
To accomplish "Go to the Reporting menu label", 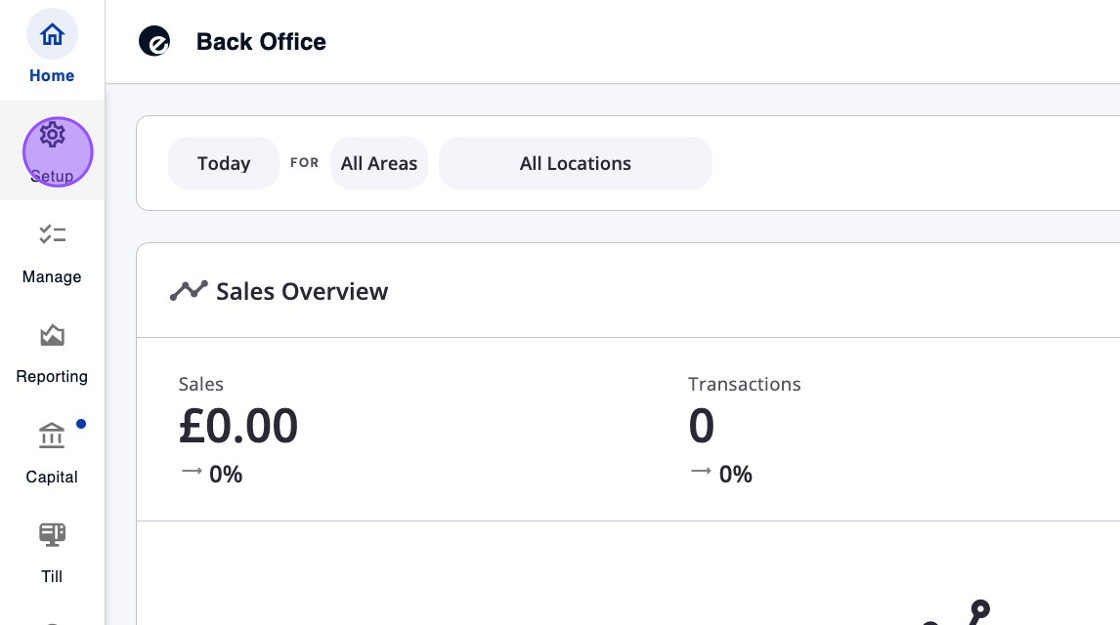I will click(x=52, y=377).
